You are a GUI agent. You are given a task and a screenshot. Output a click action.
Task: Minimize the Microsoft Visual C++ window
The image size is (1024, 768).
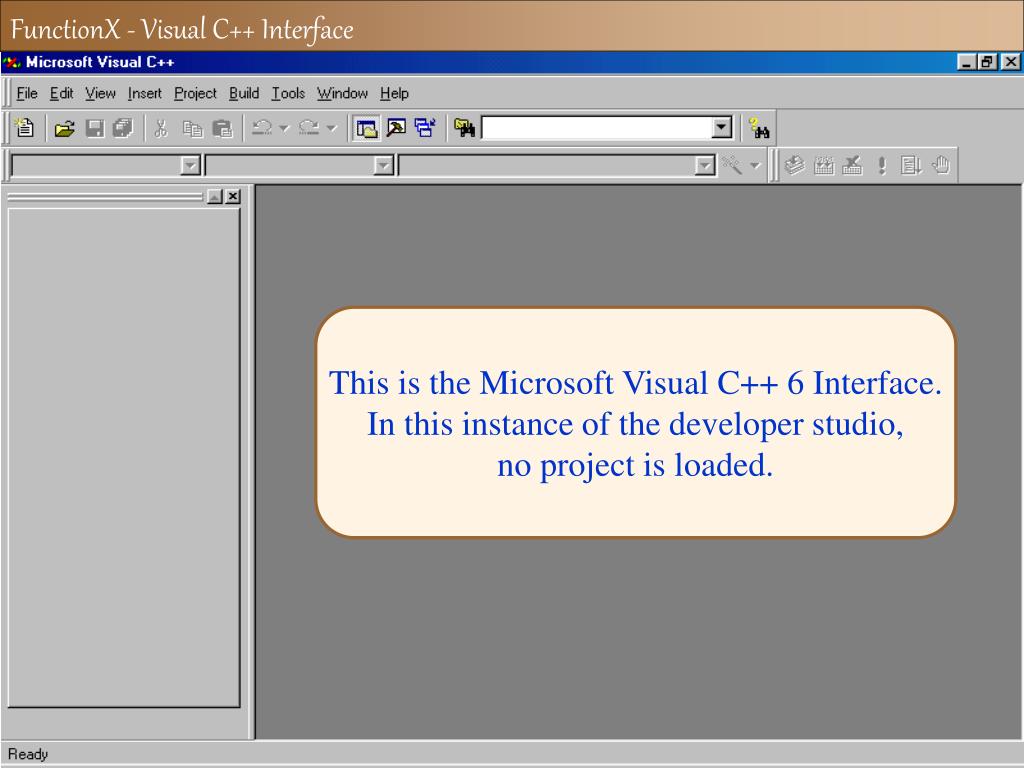point(967,62)
